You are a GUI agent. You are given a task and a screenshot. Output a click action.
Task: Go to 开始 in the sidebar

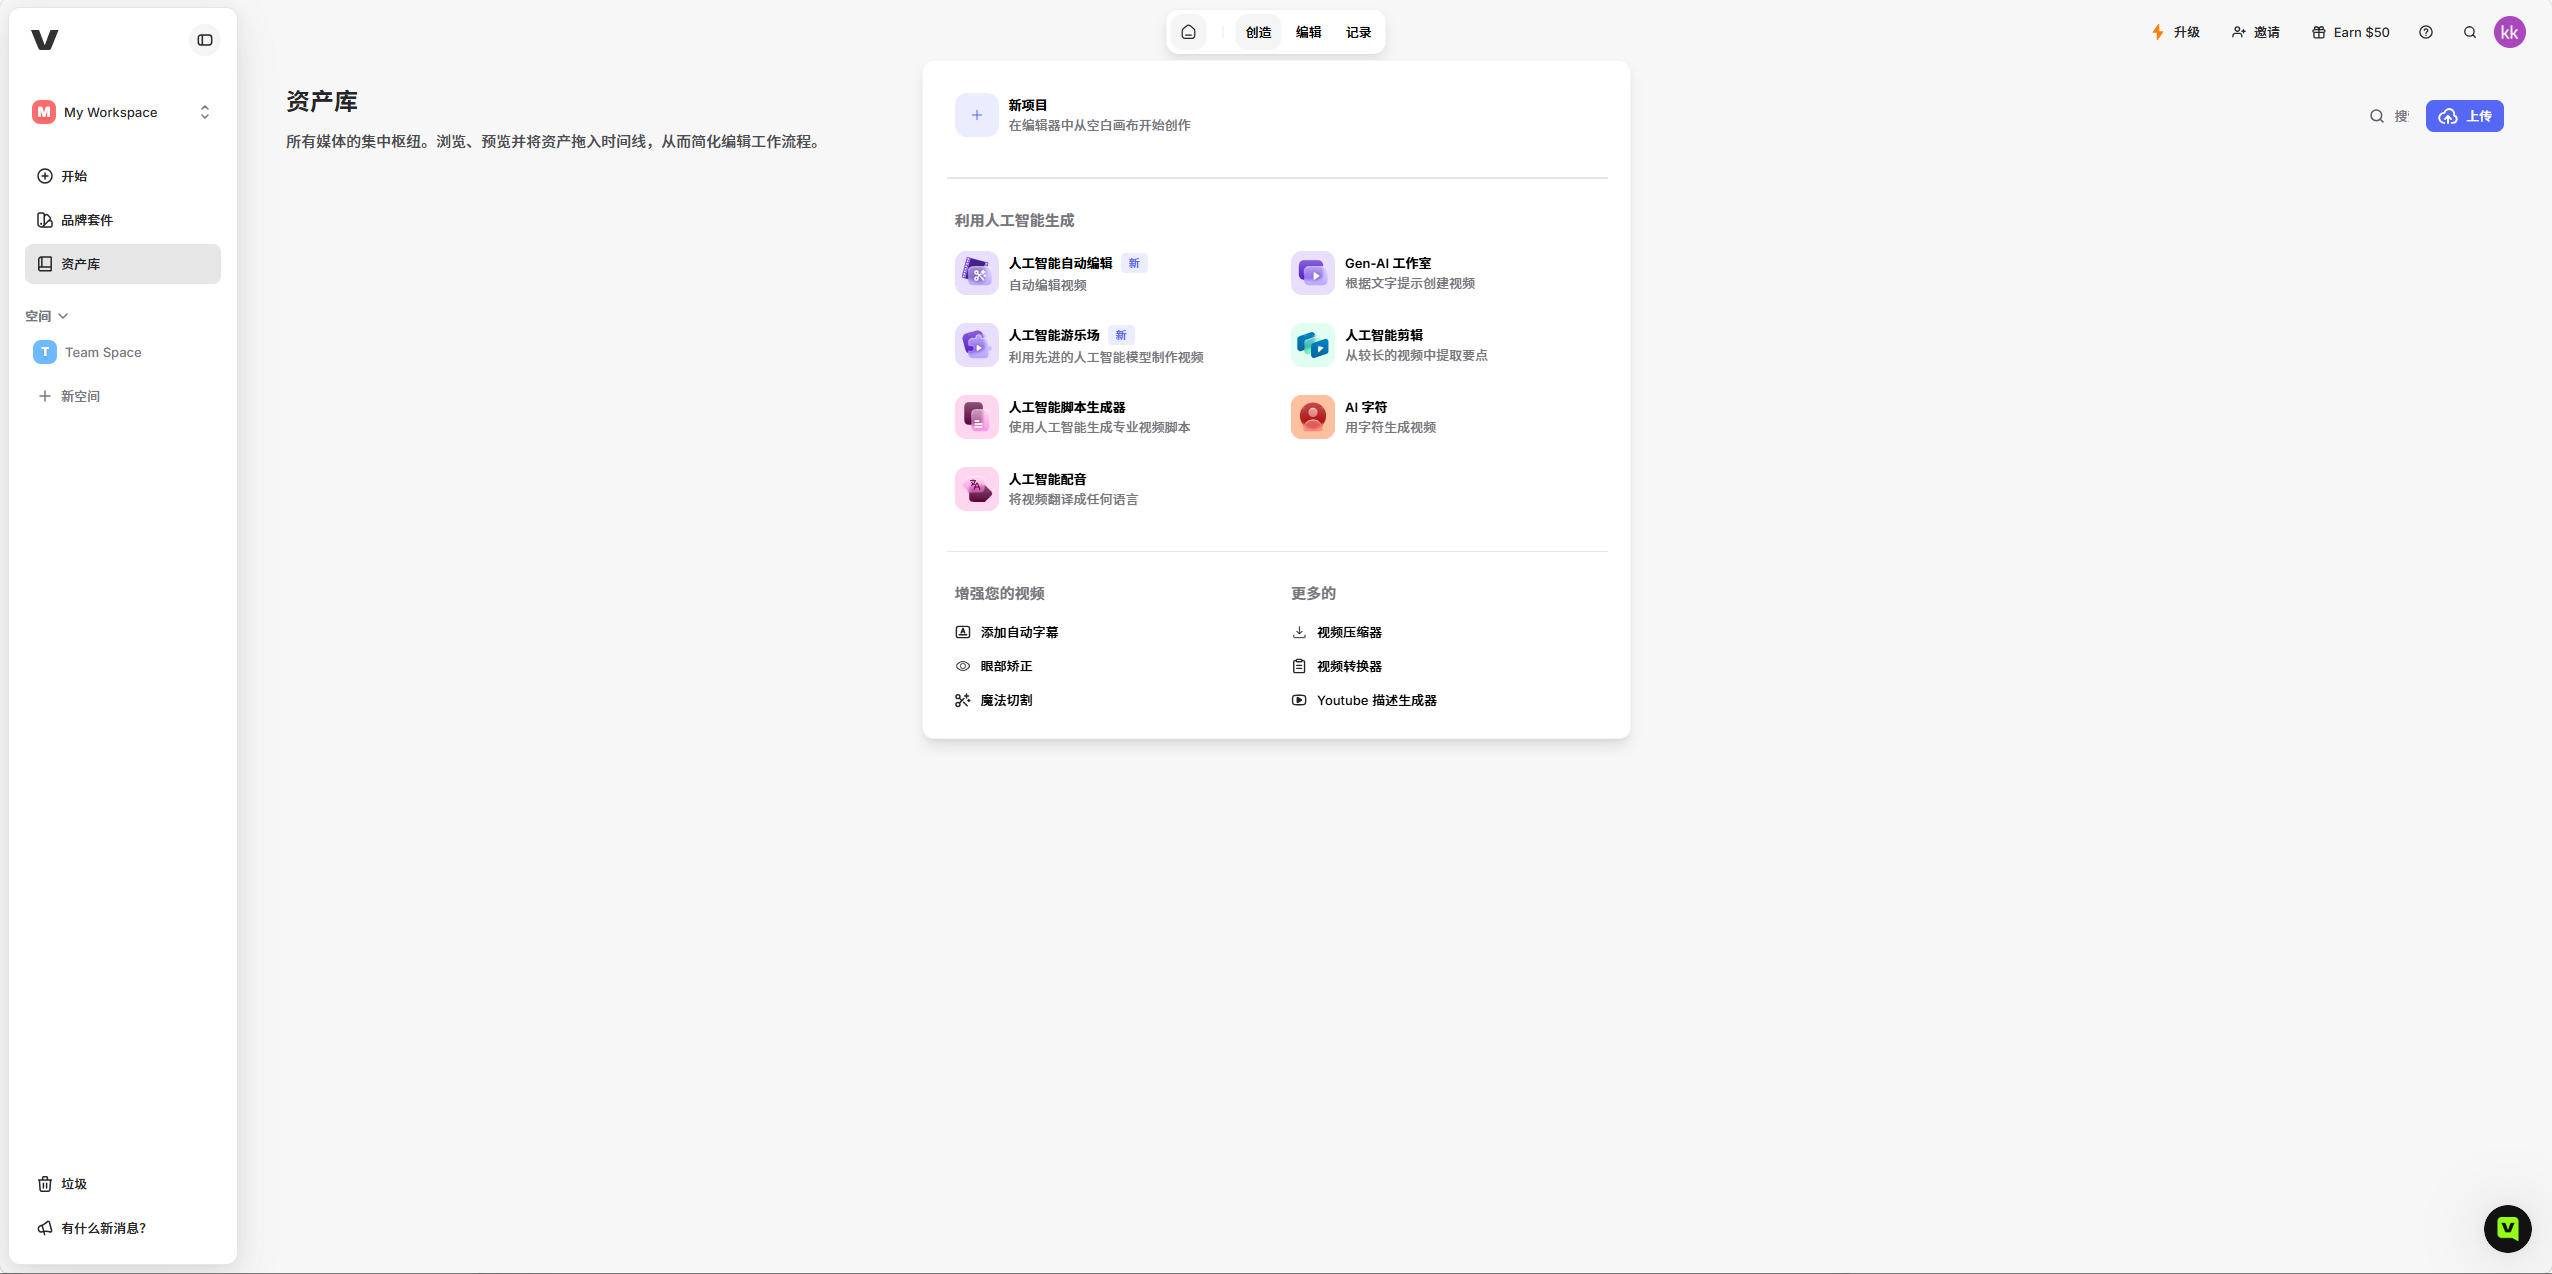123,176
